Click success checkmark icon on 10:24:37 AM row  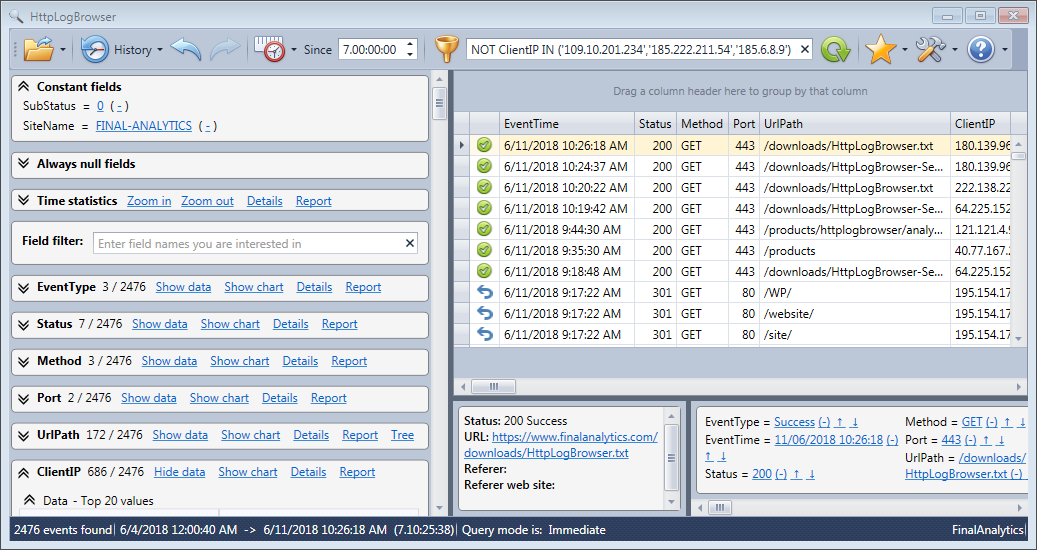point(484,166)
